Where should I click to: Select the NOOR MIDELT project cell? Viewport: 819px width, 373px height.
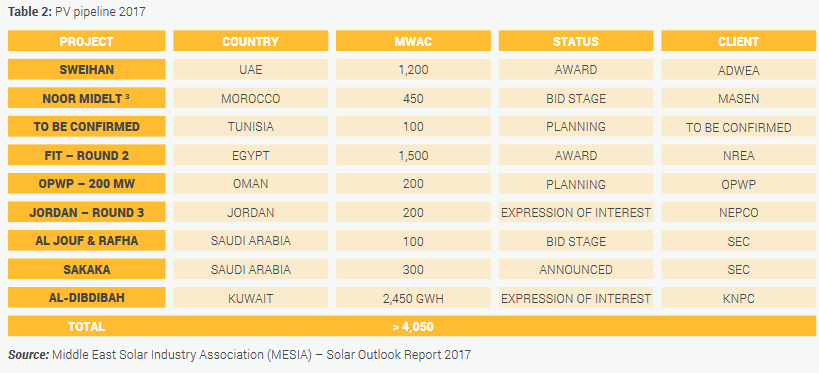click(x=87, y=98)
